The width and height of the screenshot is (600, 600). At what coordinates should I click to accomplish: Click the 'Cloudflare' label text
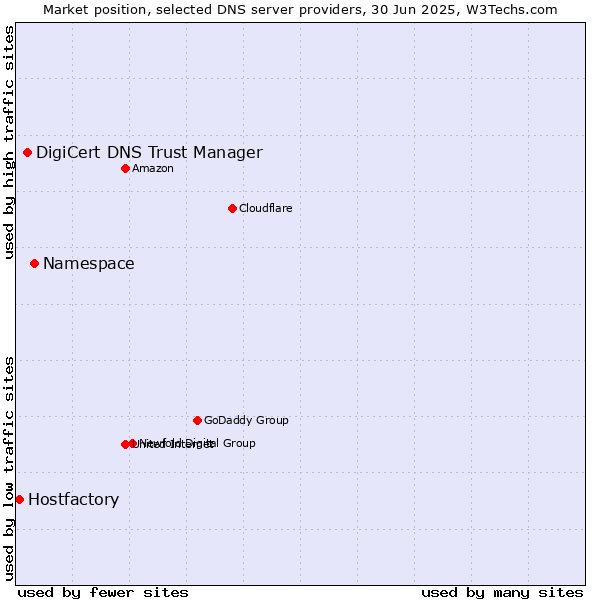(x=266, y=208)
